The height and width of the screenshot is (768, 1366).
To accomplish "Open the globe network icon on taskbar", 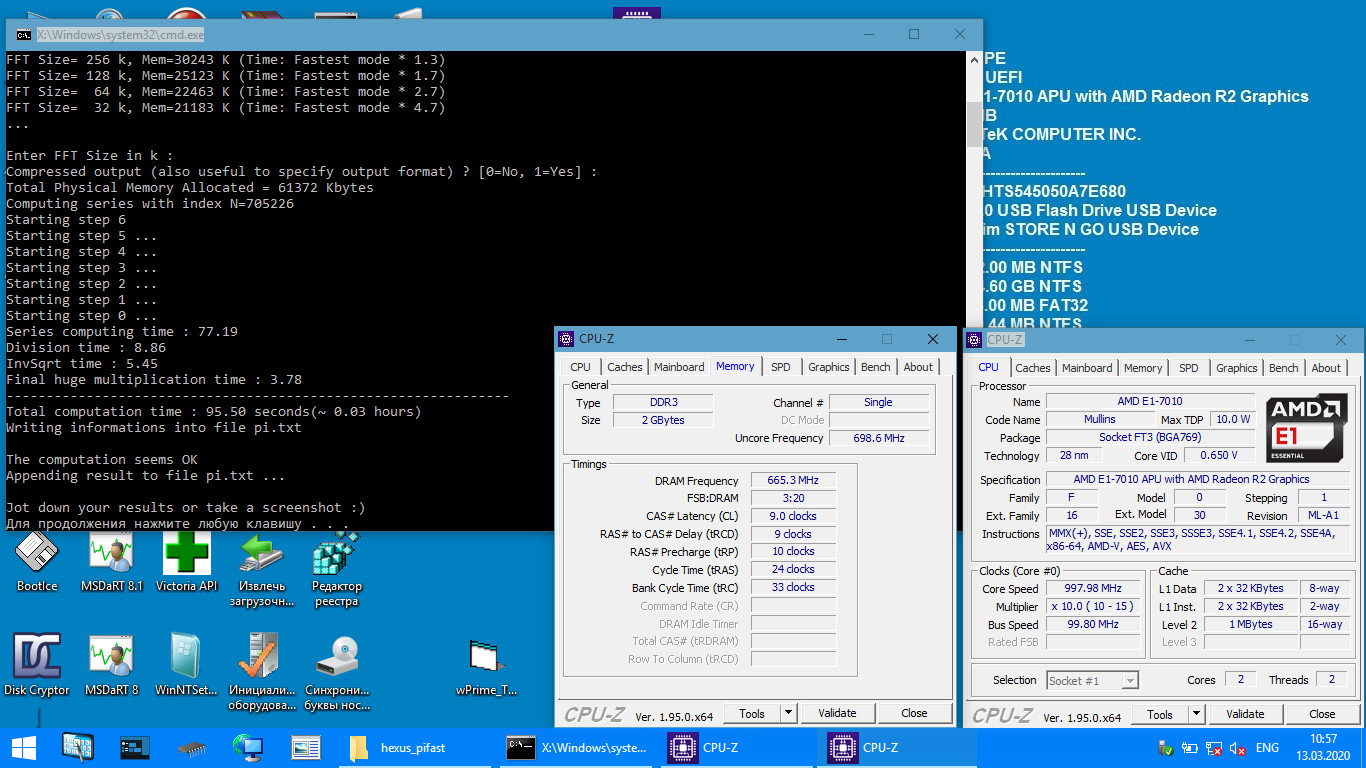I will [247, 747].
